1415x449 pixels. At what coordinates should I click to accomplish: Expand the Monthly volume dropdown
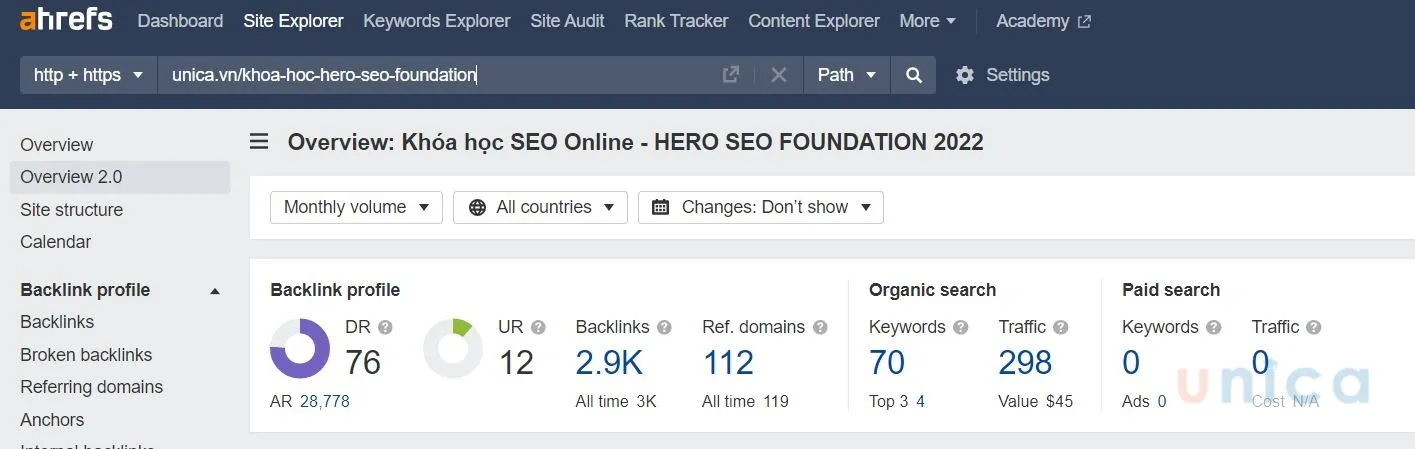pos(356,207)
